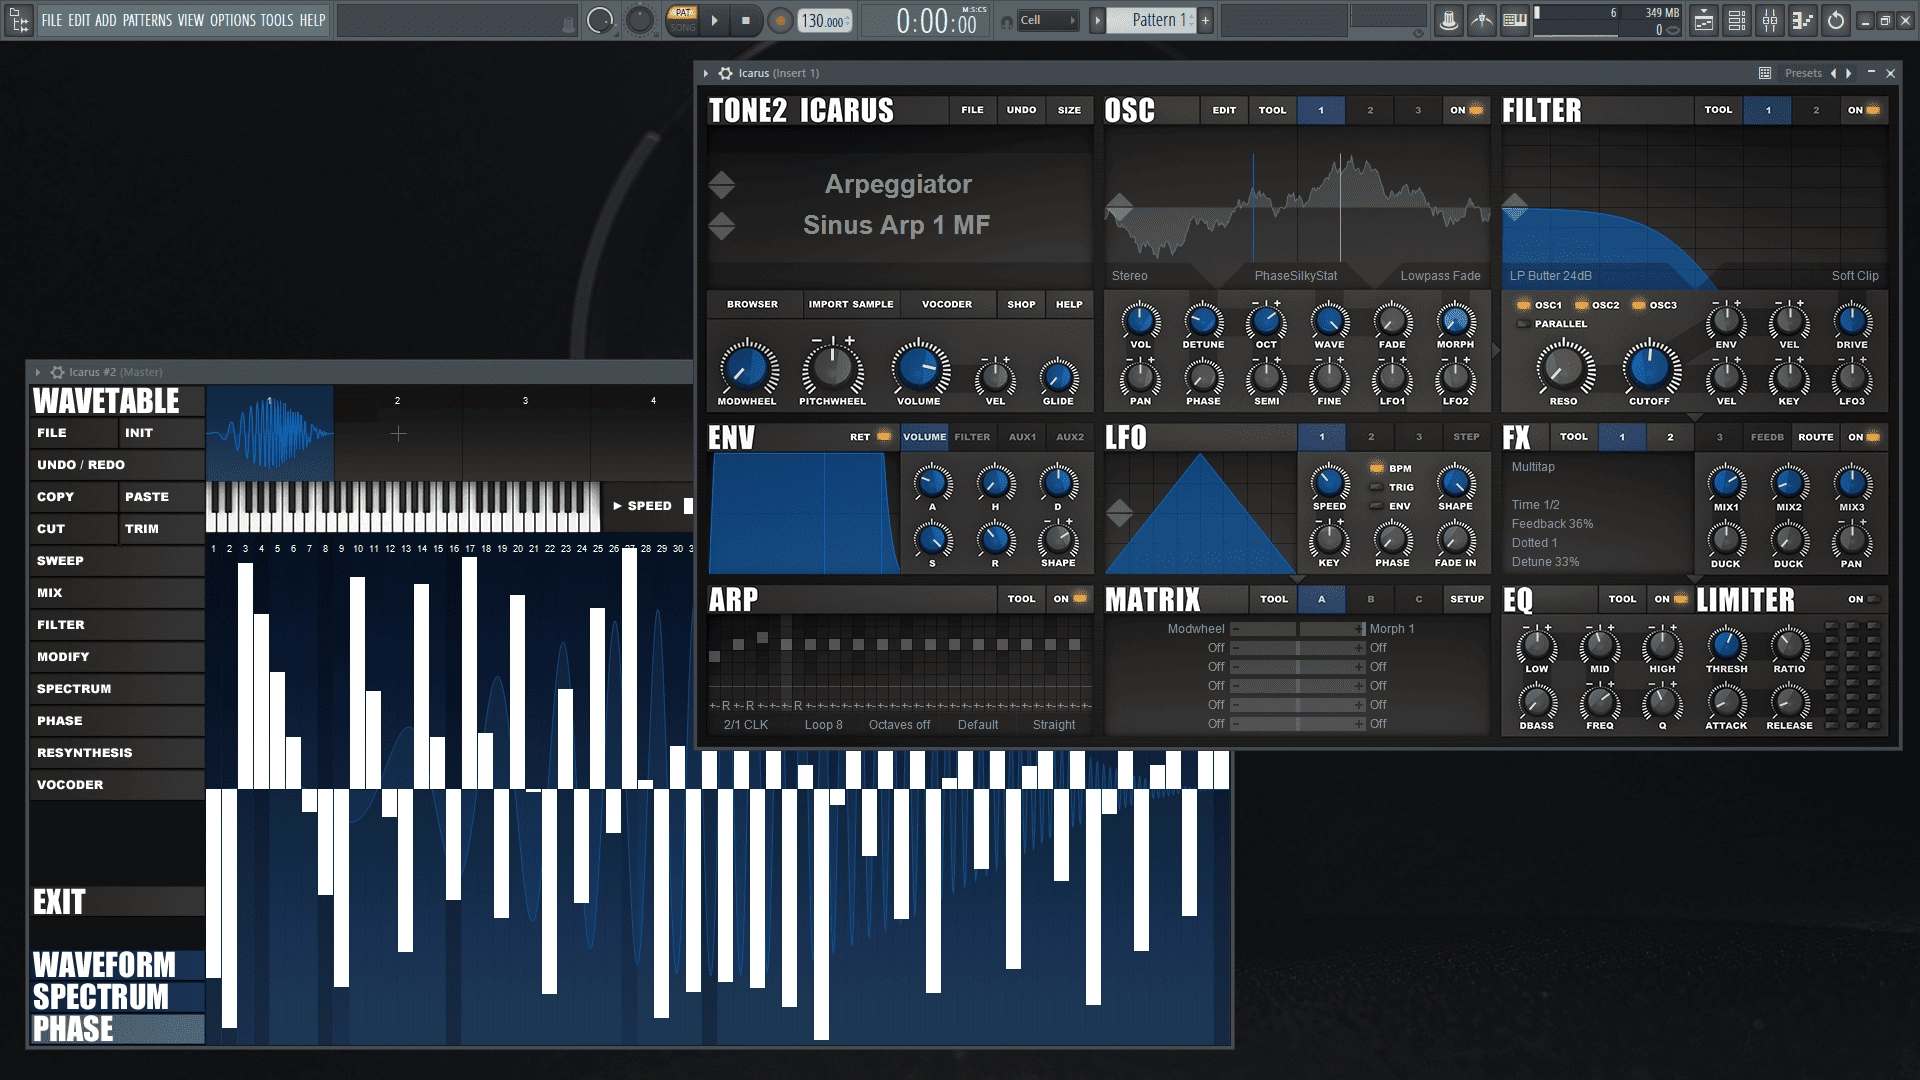Click the main VOLUME knob
Screen dimensions: 1920x1080
click(919, 367)
